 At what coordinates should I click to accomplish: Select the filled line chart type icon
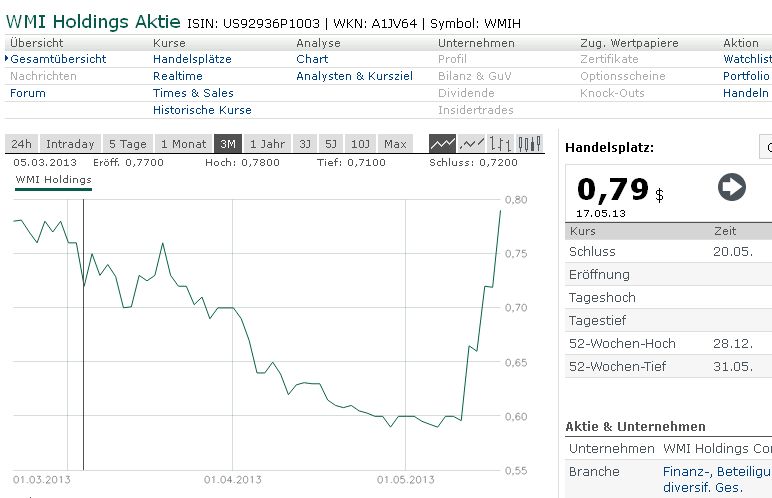[442, 144]
